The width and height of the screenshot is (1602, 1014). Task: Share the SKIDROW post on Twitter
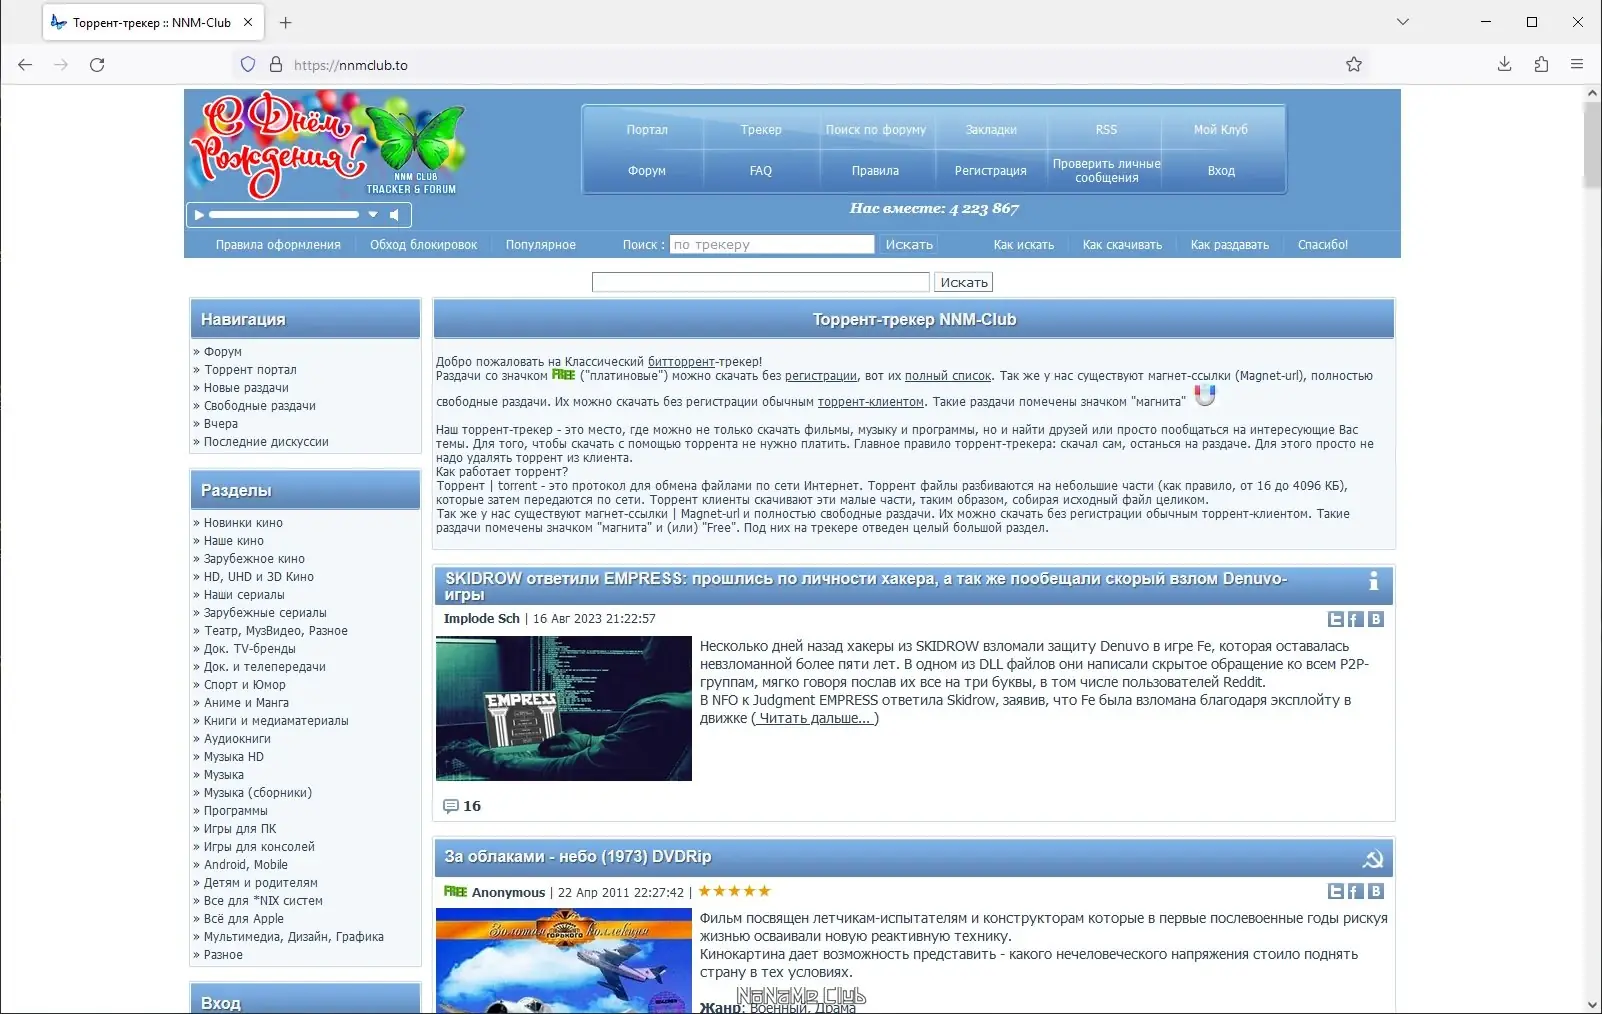click(1336, 620)
